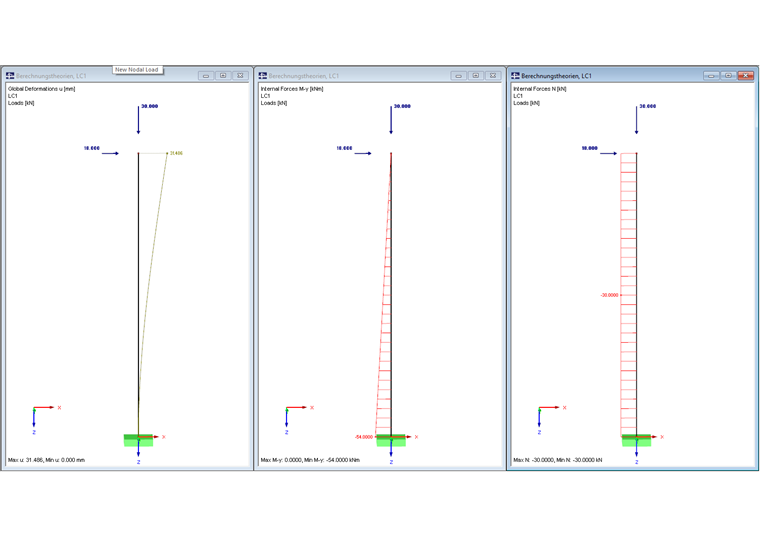Click the 10.000 horizontal load in Internal Forces N window
The width and height of the screenshot is (760, 538).
(589, 148)
